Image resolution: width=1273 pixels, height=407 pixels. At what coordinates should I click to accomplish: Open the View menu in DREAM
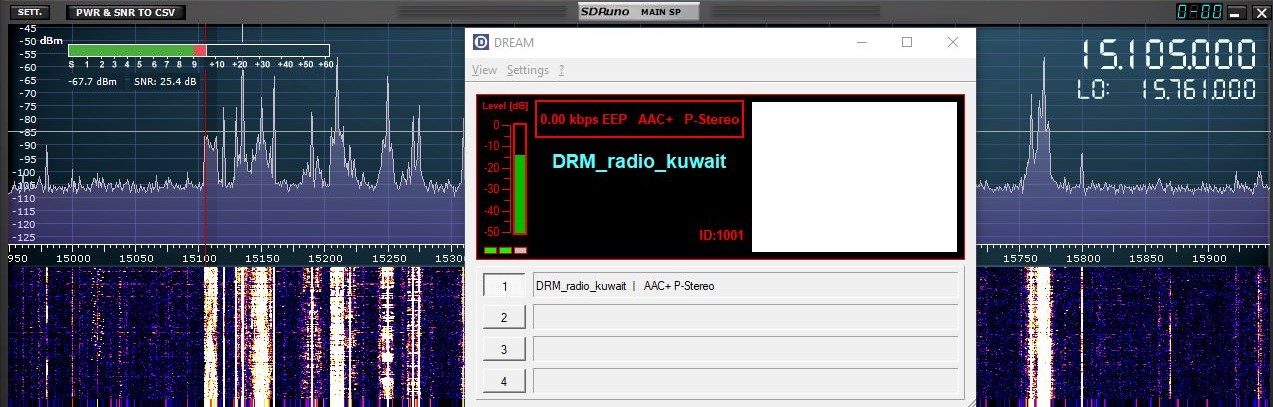484,70
